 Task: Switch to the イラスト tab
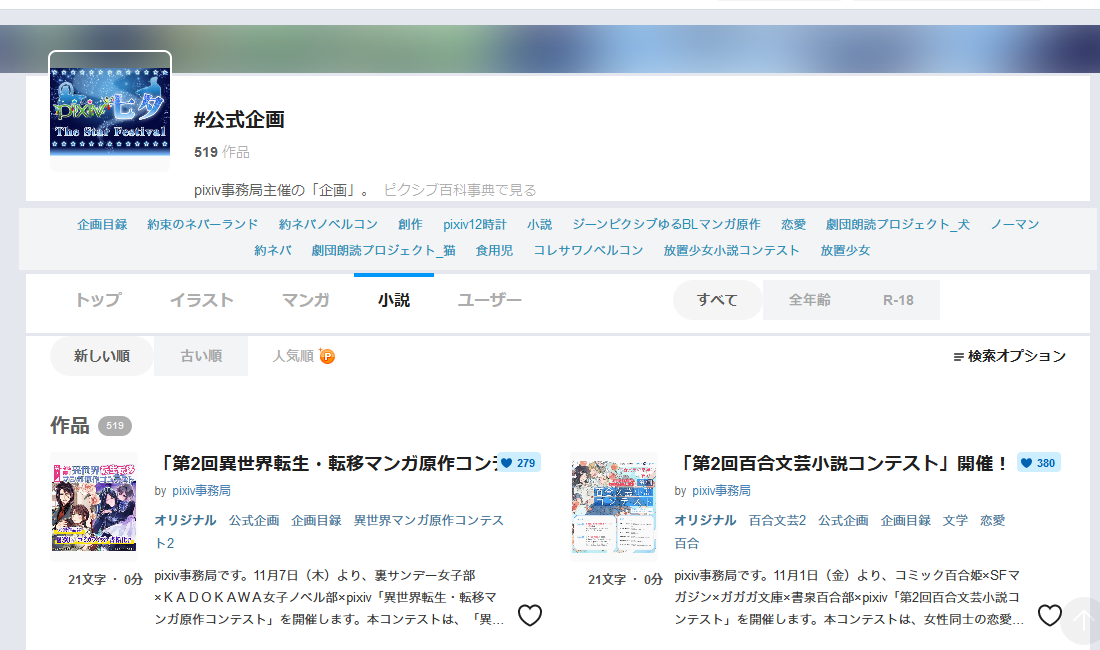(x=202, y=300)
